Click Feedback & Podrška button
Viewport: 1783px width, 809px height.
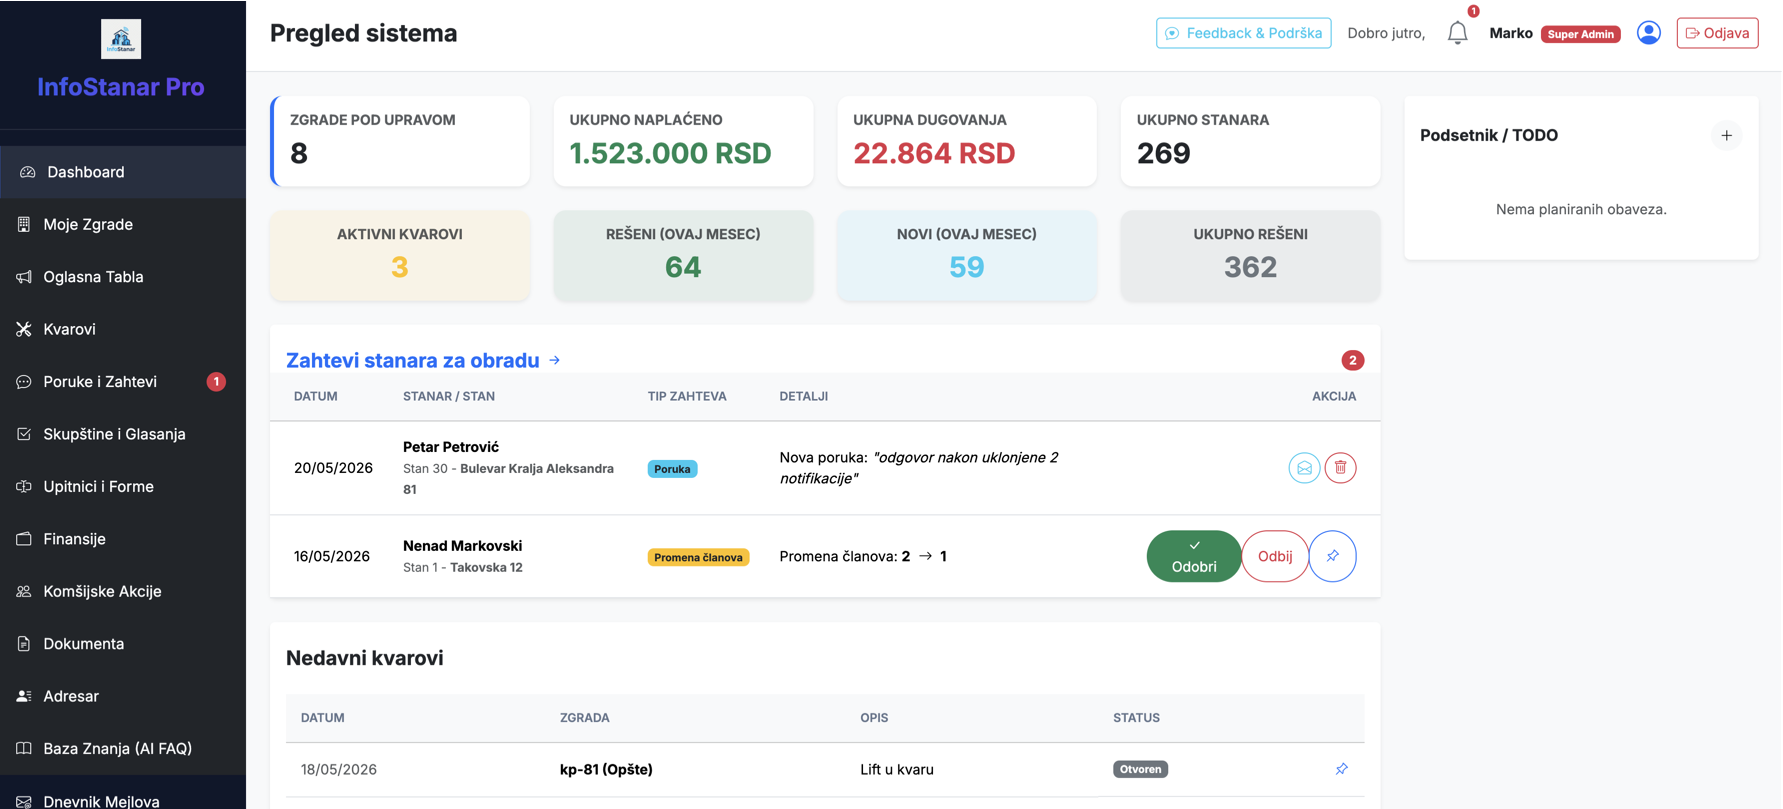pos(1243,33)
